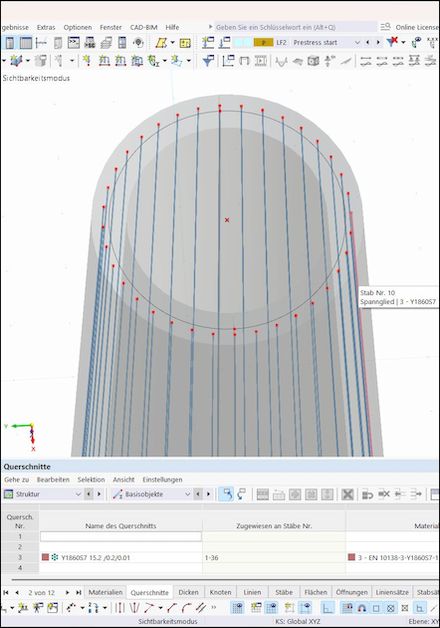The width and height of the screenshot is (440, 628).
Task: Switch to the Stäbe tab
Action: 284,592
